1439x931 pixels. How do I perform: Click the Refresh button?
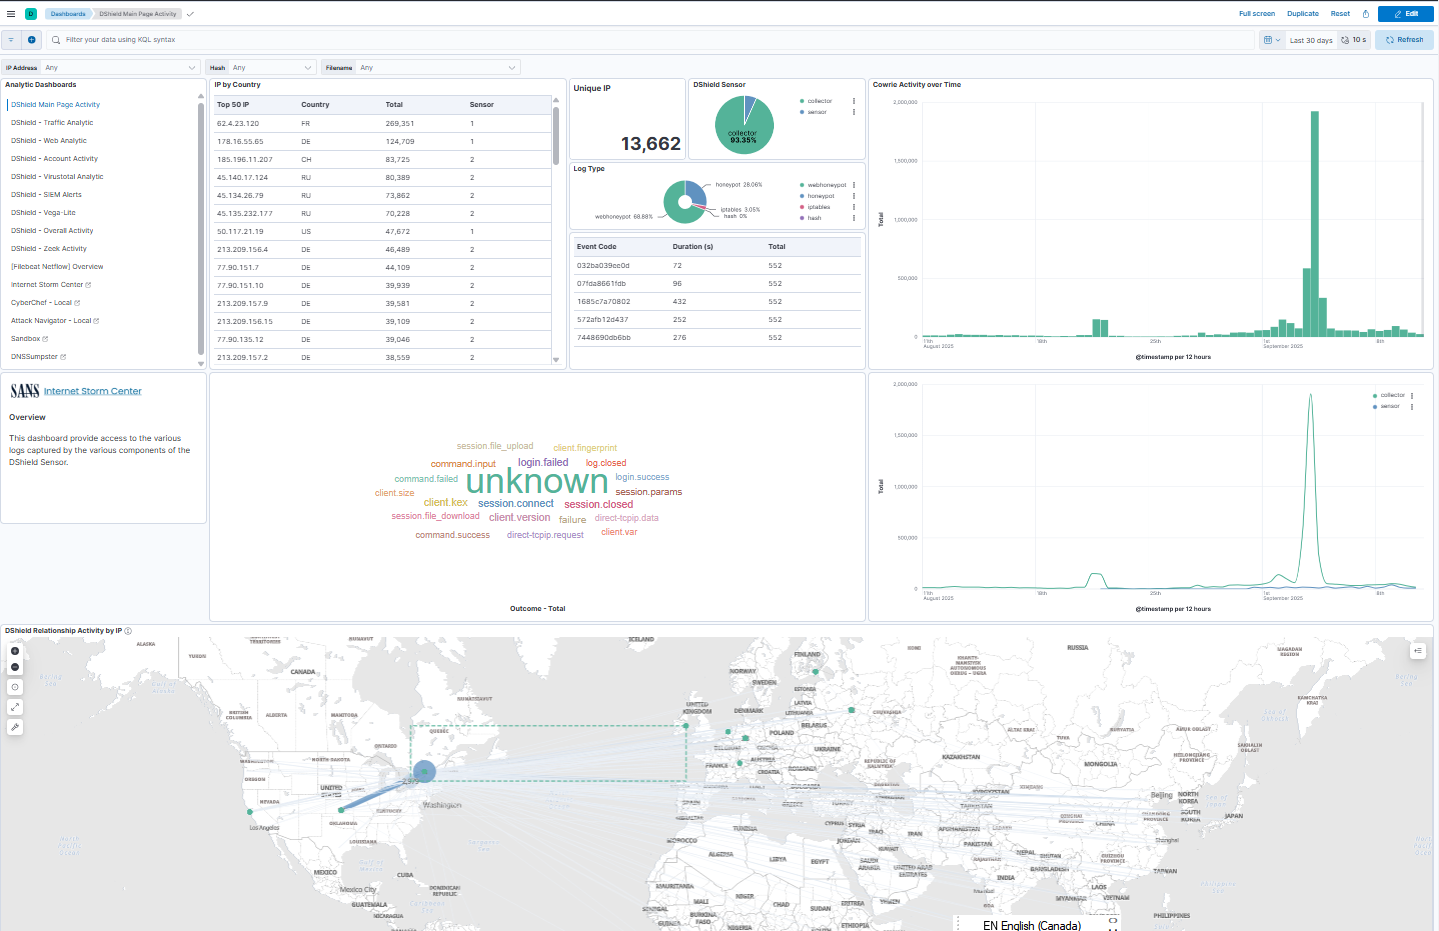coord(1404,40)
